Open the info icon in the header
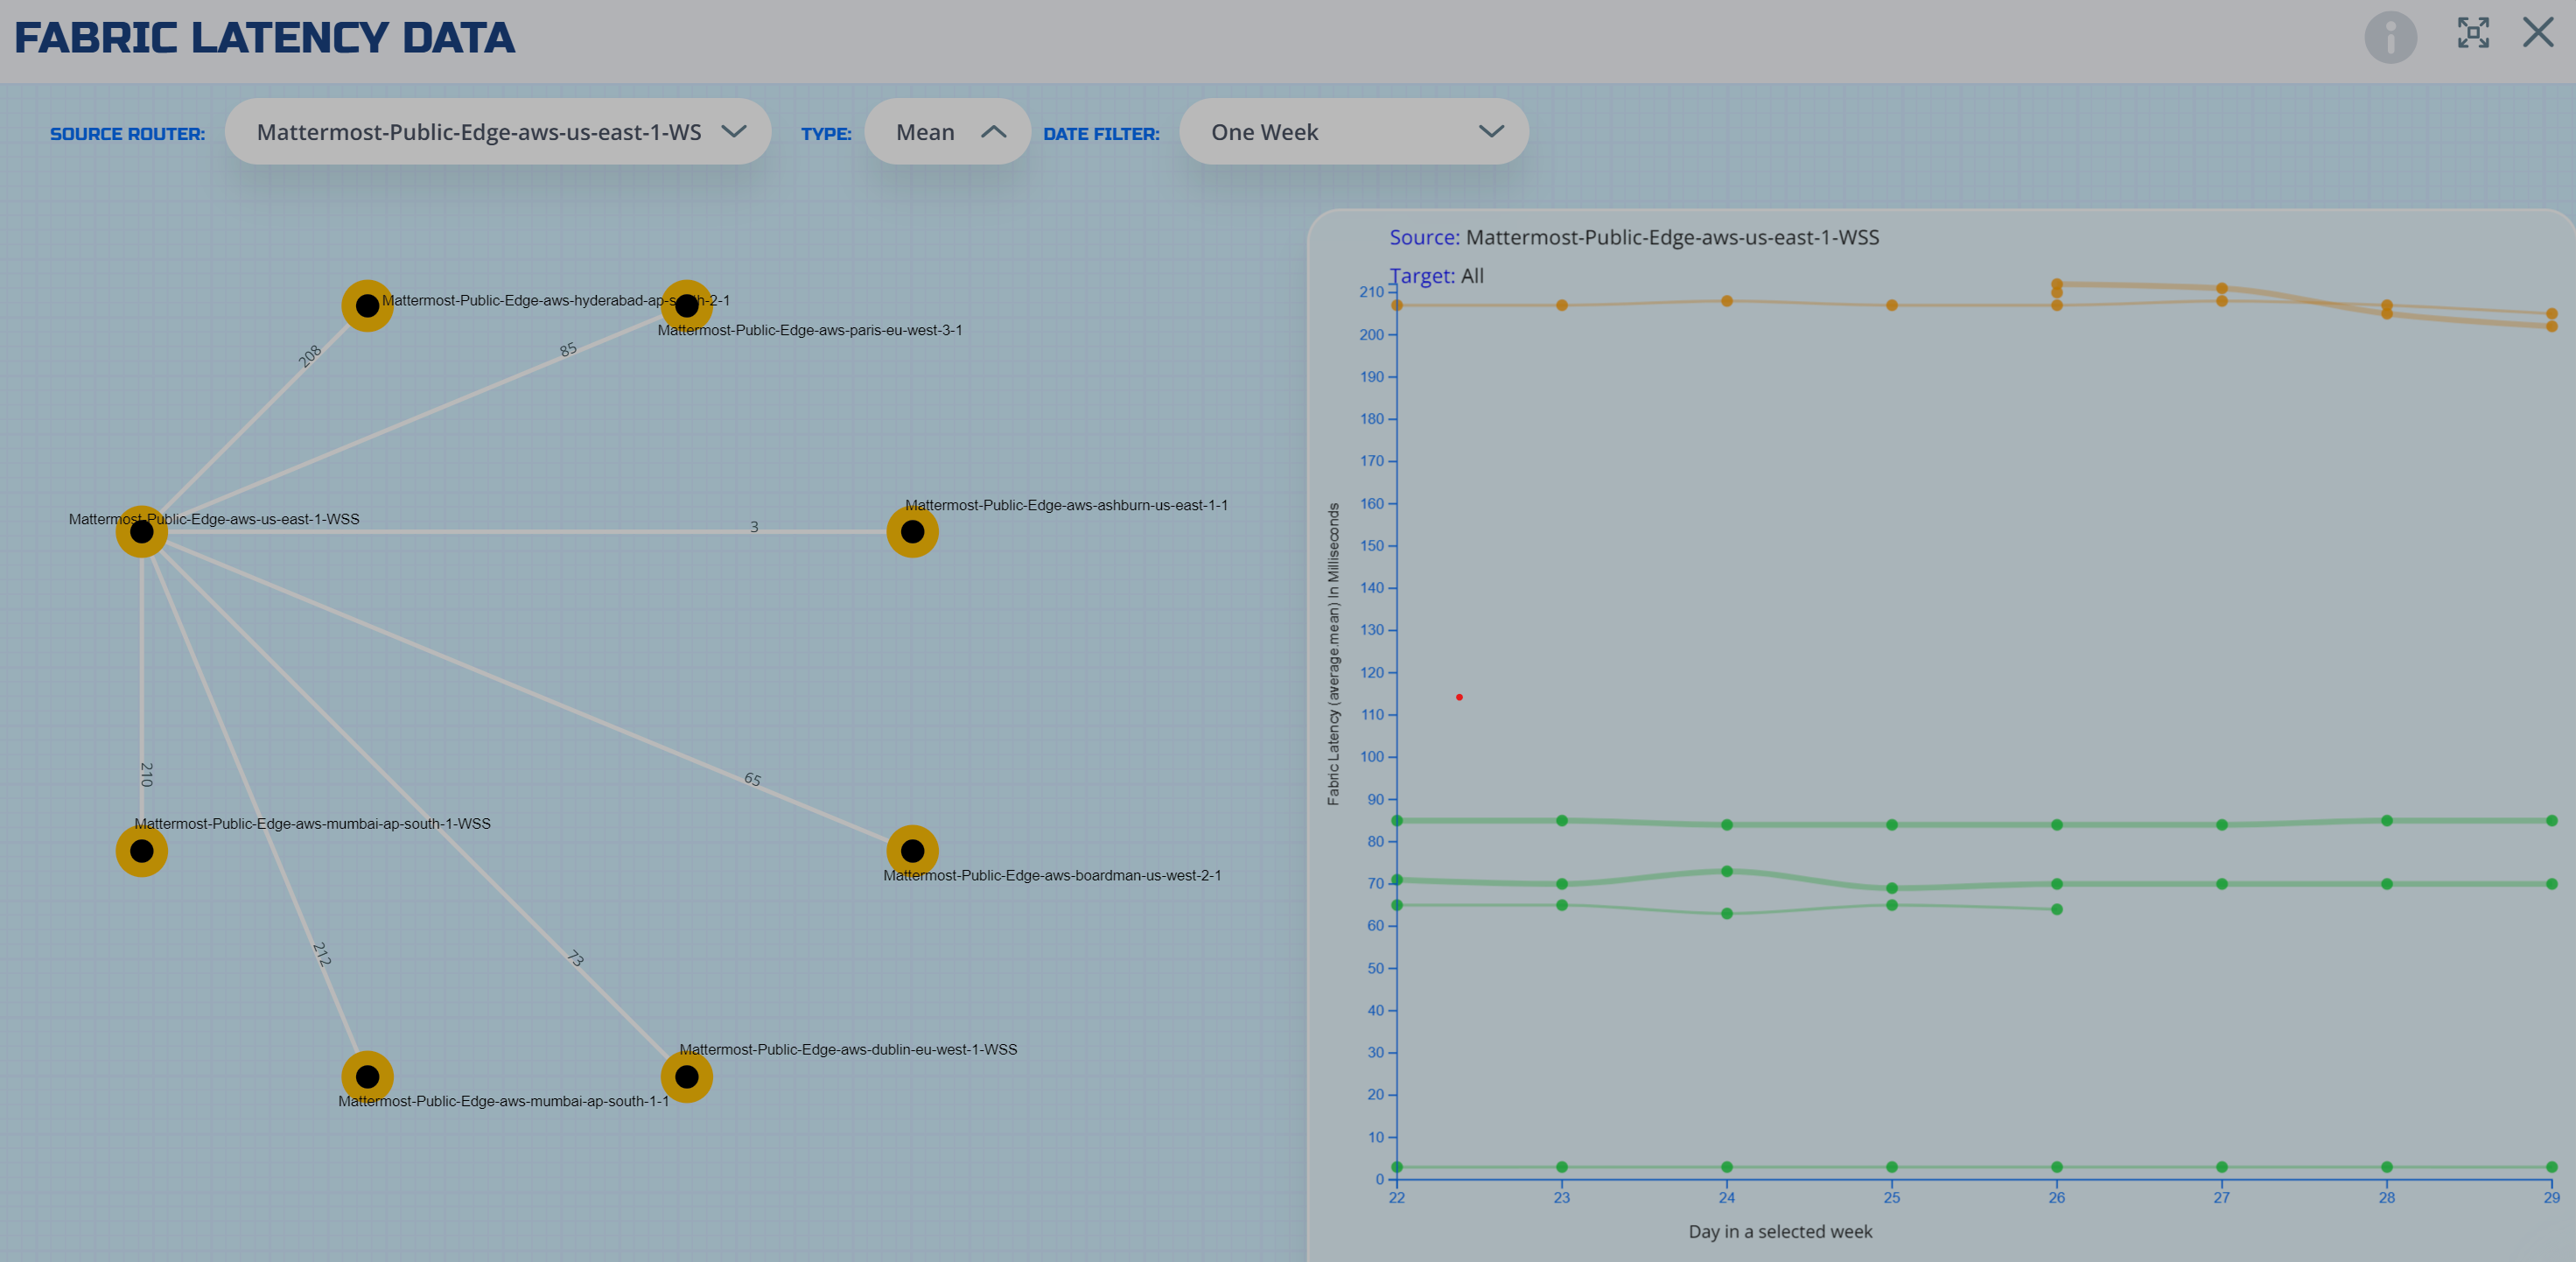 pos(2390,37)
